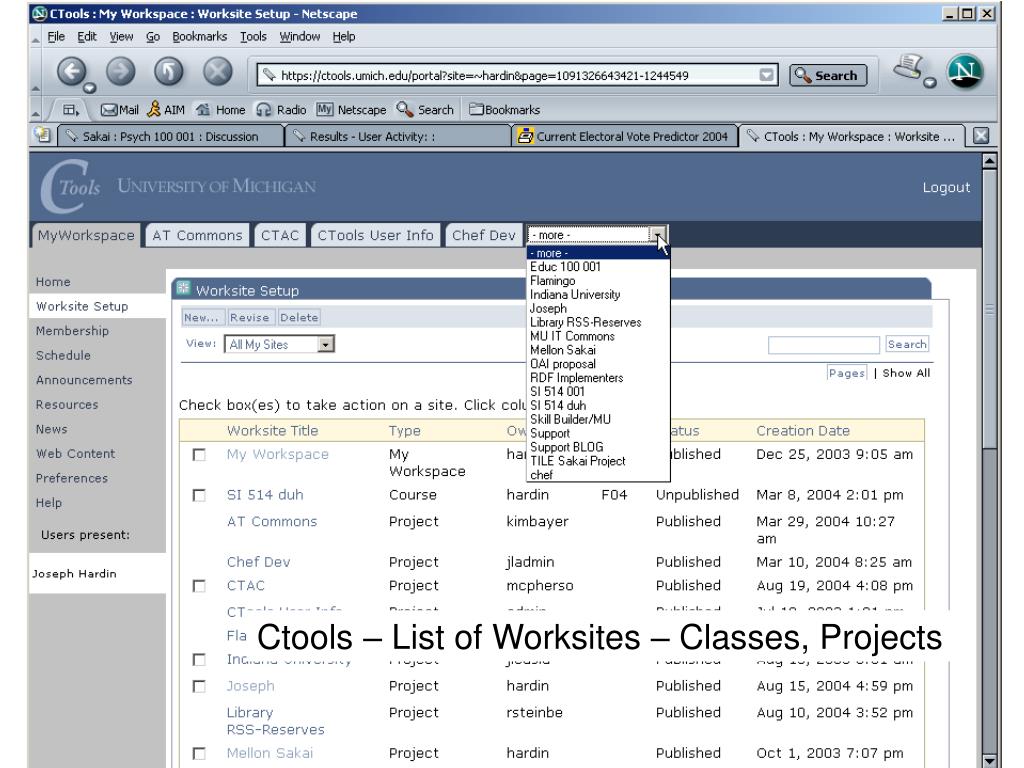Viewport: 1024px width, 768px height.
Task: Click the Stop loading button
Action: point(217,71)
